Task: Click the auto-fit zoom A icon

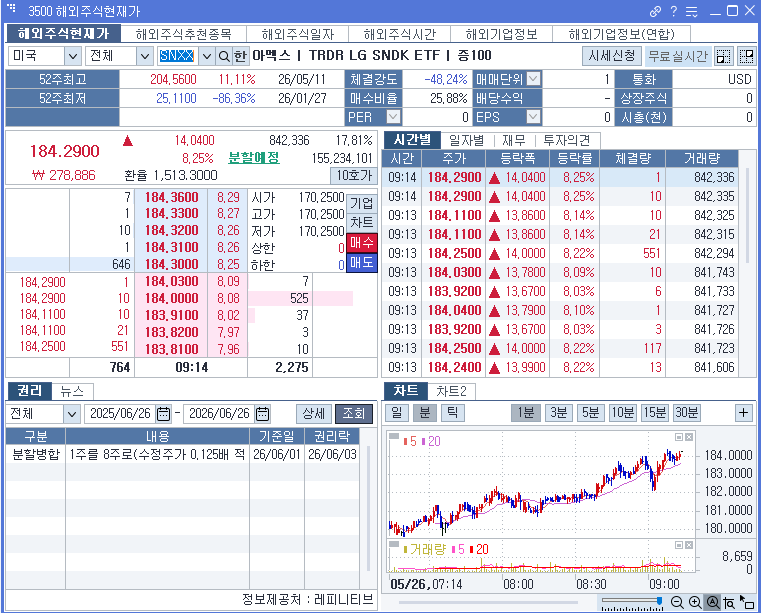Action: tap(712, 602)
